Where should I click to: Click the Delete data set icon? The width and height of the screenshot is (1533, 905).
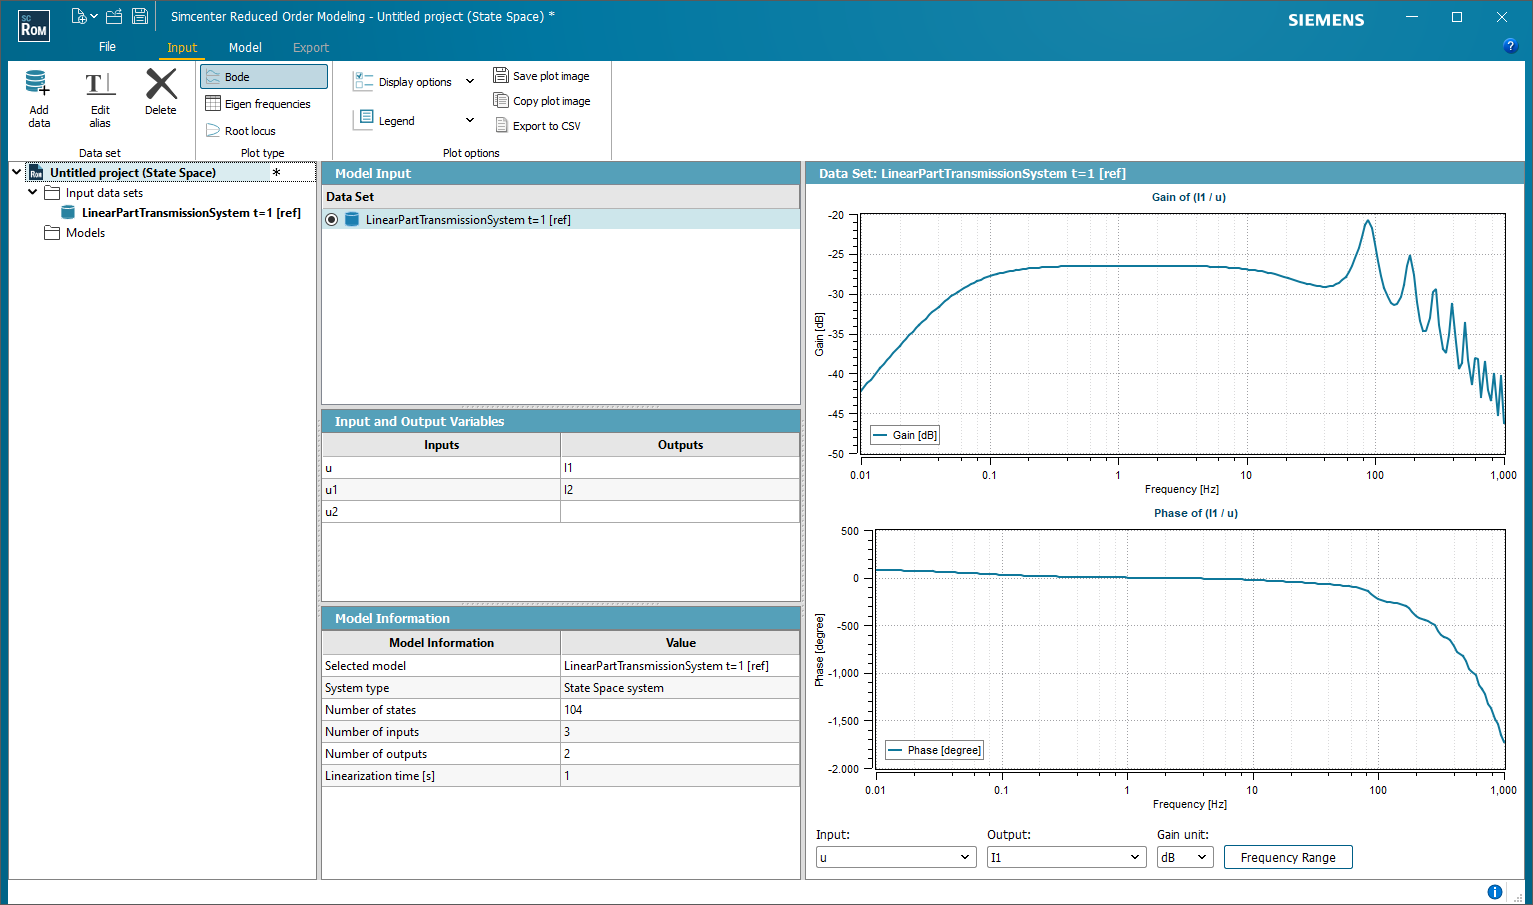[161, 84]
